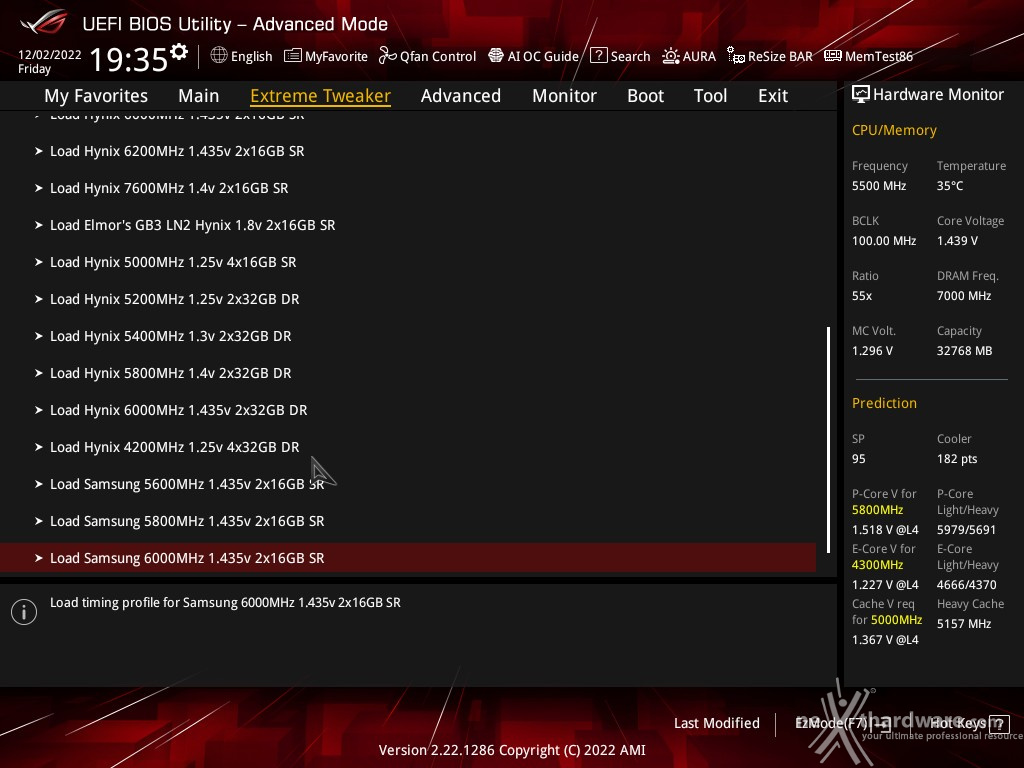Switch to the Boot tab
This screenshot has width=1024, height=768.
[645, 96]
